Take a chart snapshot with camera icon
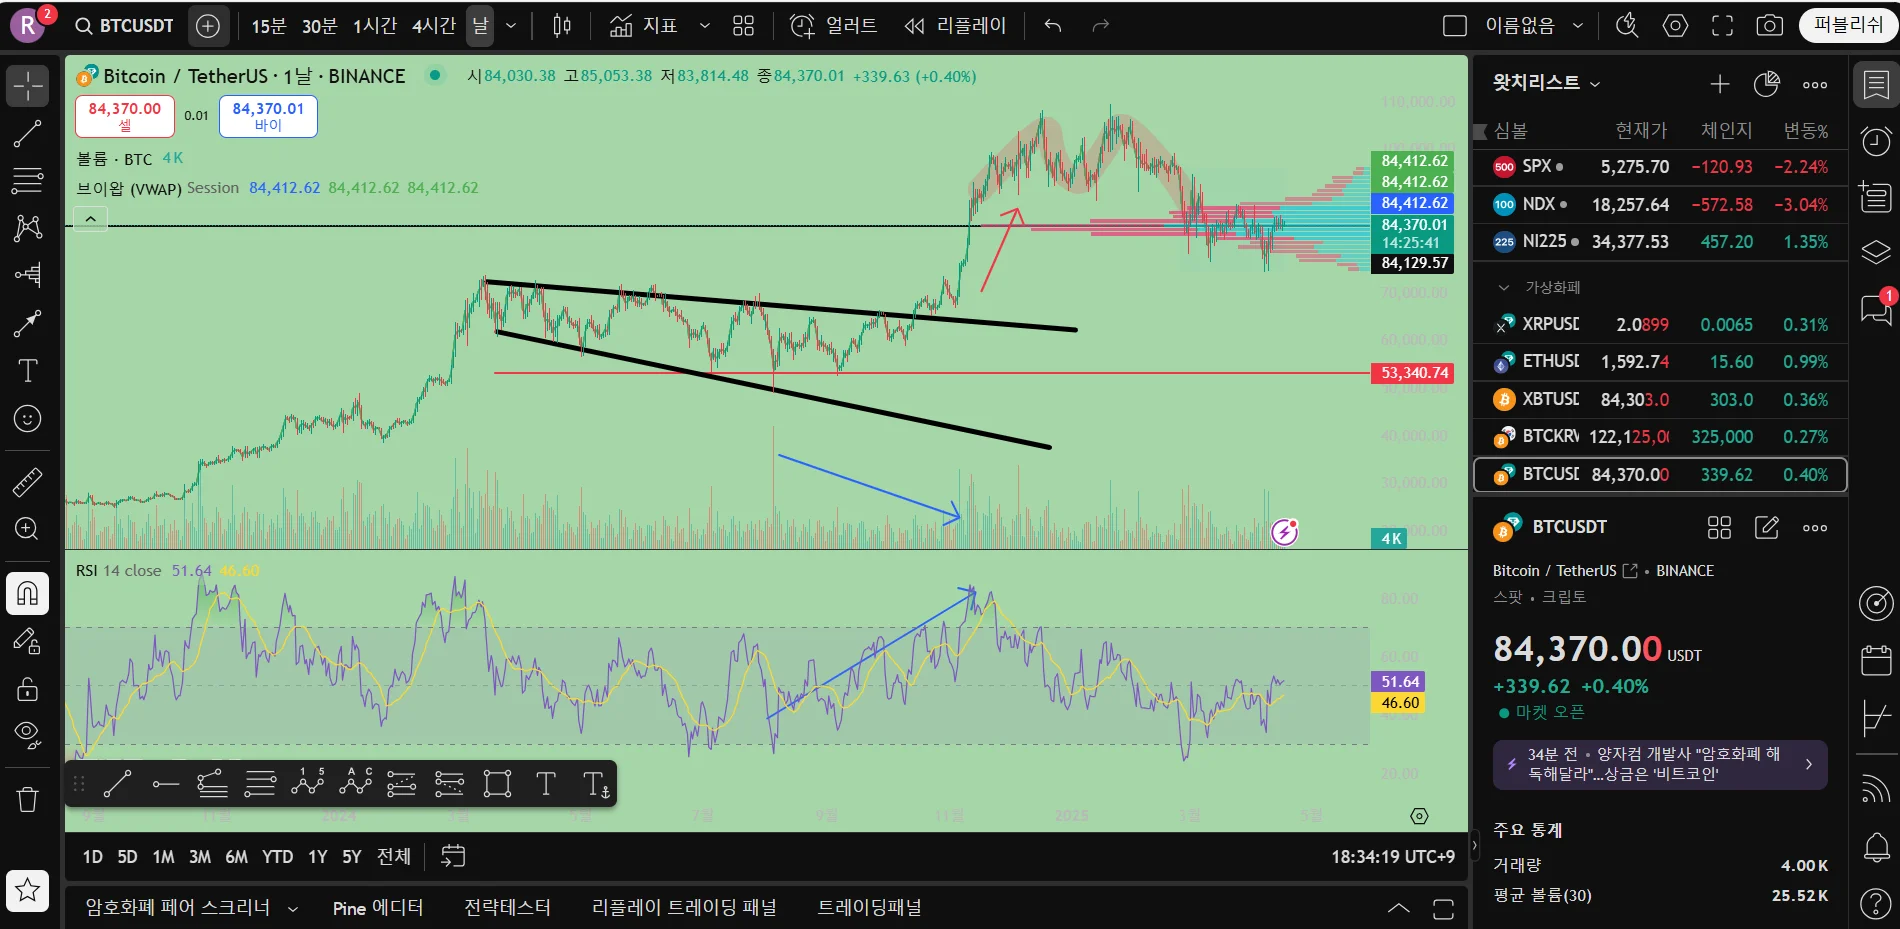1900x929 pixels. point(1770,26)
